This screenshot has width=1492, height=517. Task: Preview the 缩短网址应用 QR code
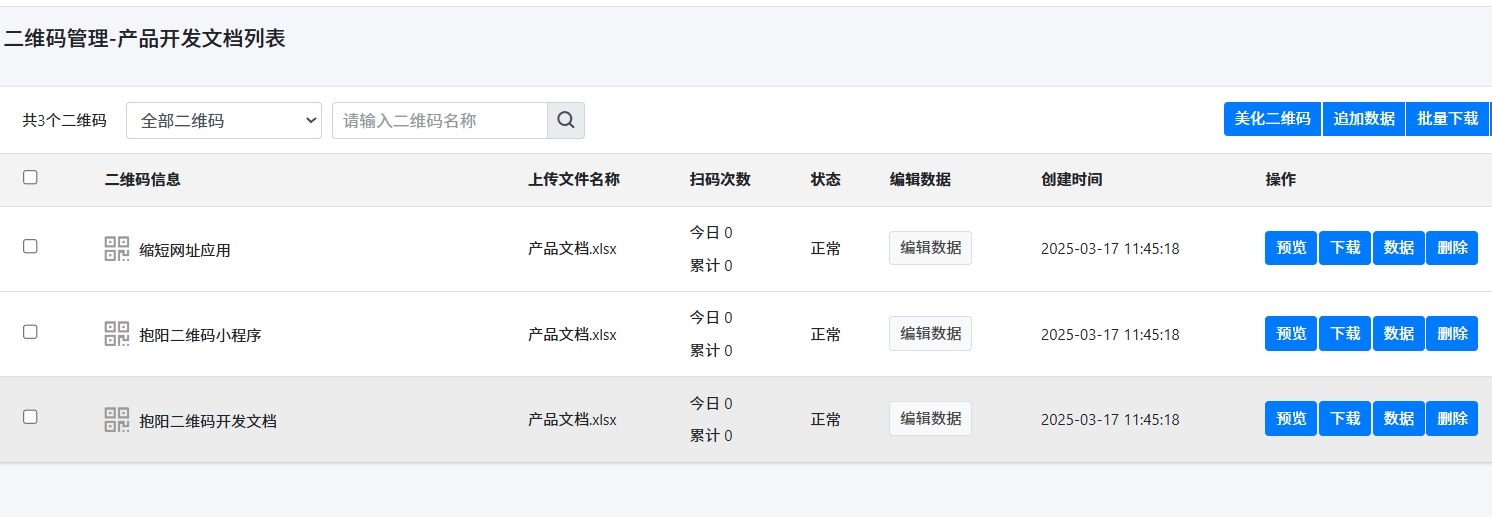coord(1291,248)
